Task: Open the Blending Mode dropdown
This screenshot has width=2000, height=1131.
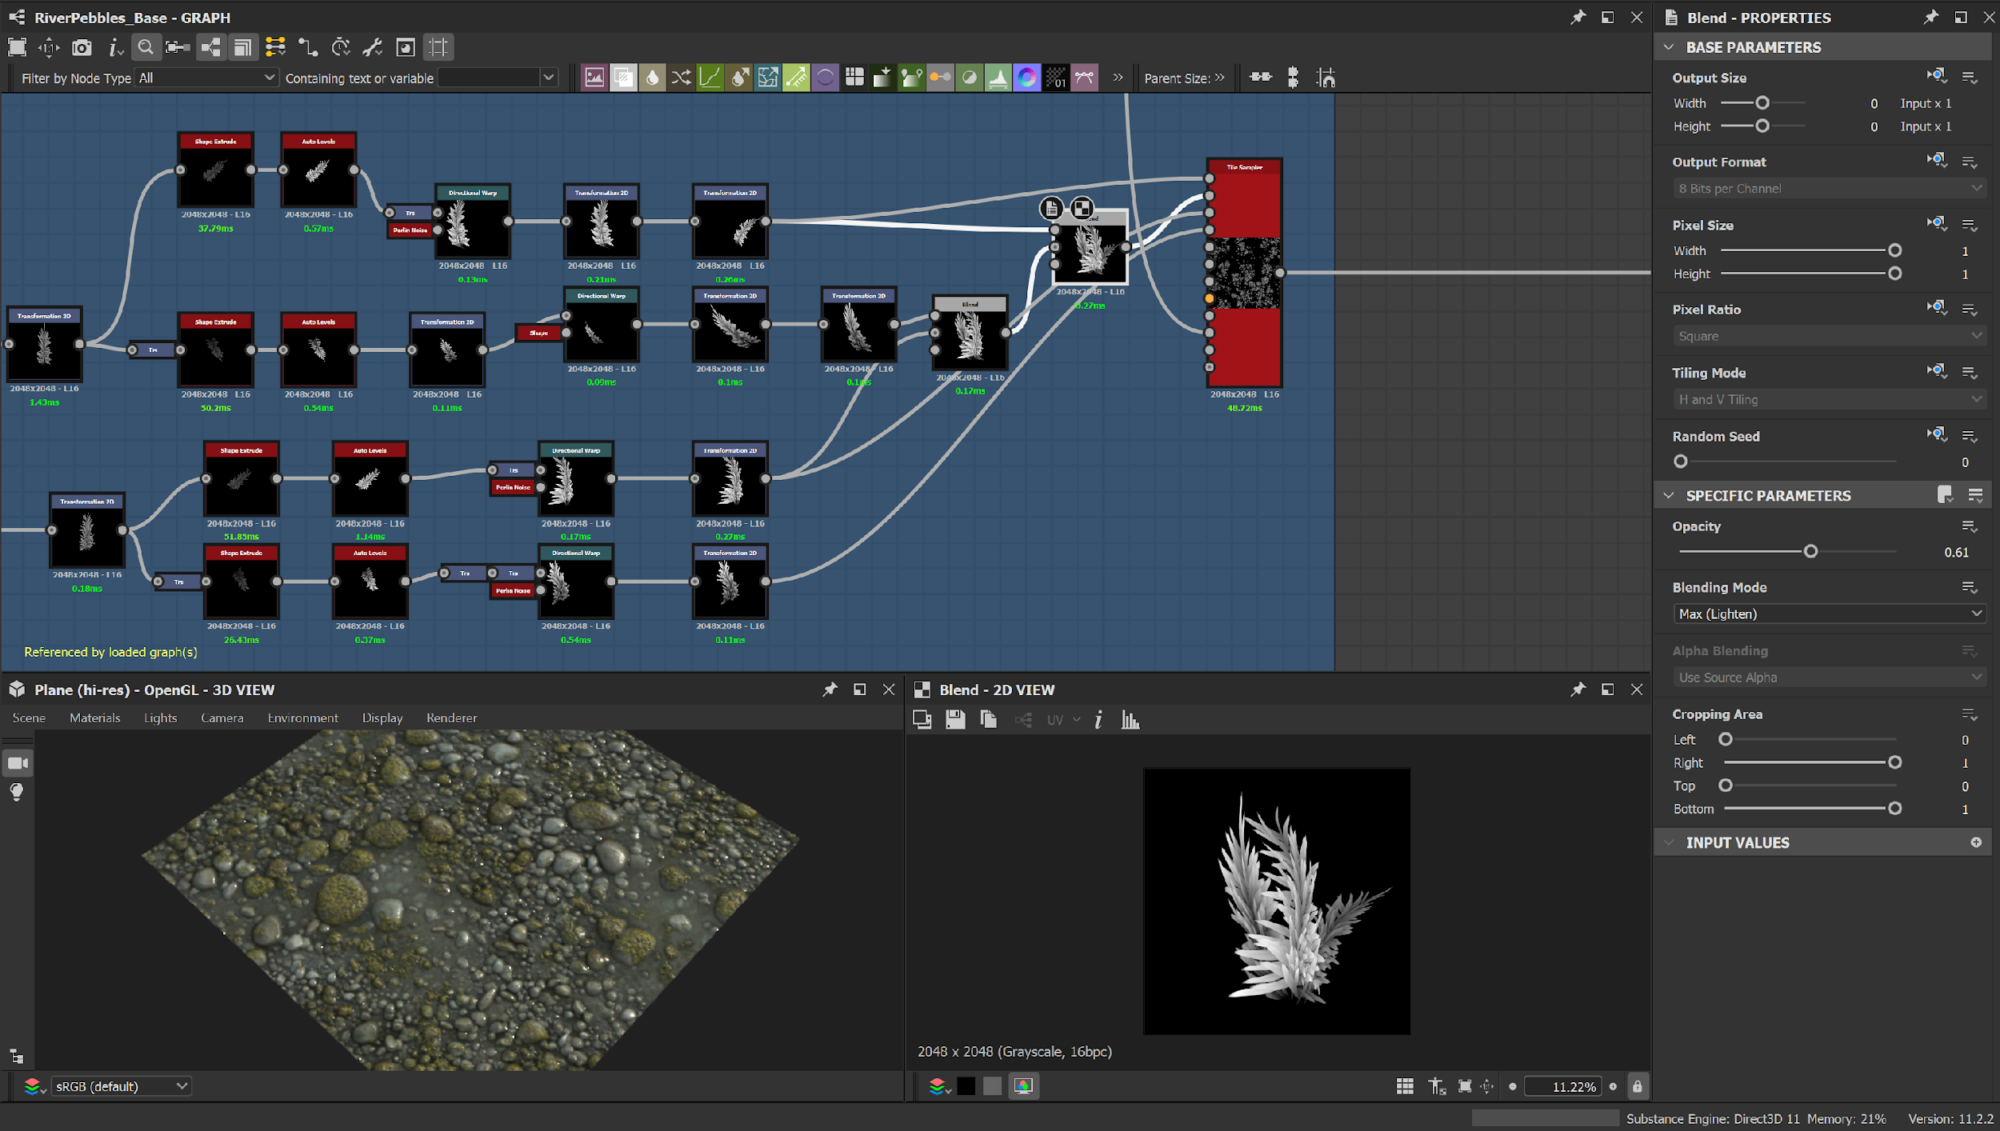Action: pyautogui.click(x=1827, y=614)
